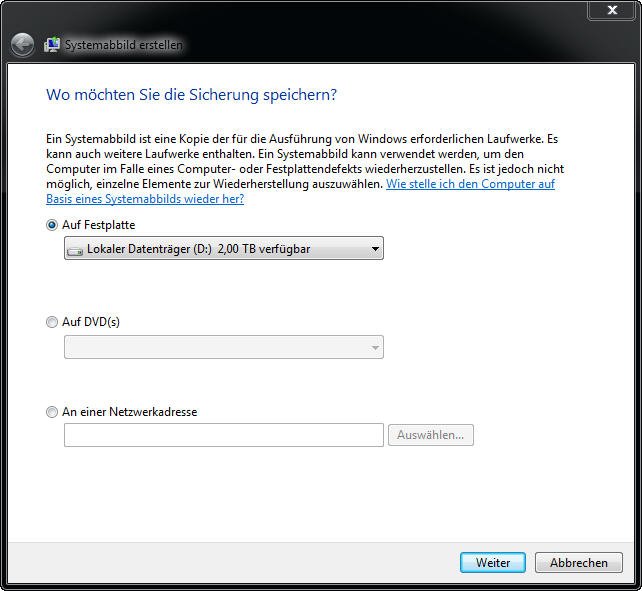The image size is (642, 591).
Task: Click the Auswählen... button
Action: click(431, 435)
